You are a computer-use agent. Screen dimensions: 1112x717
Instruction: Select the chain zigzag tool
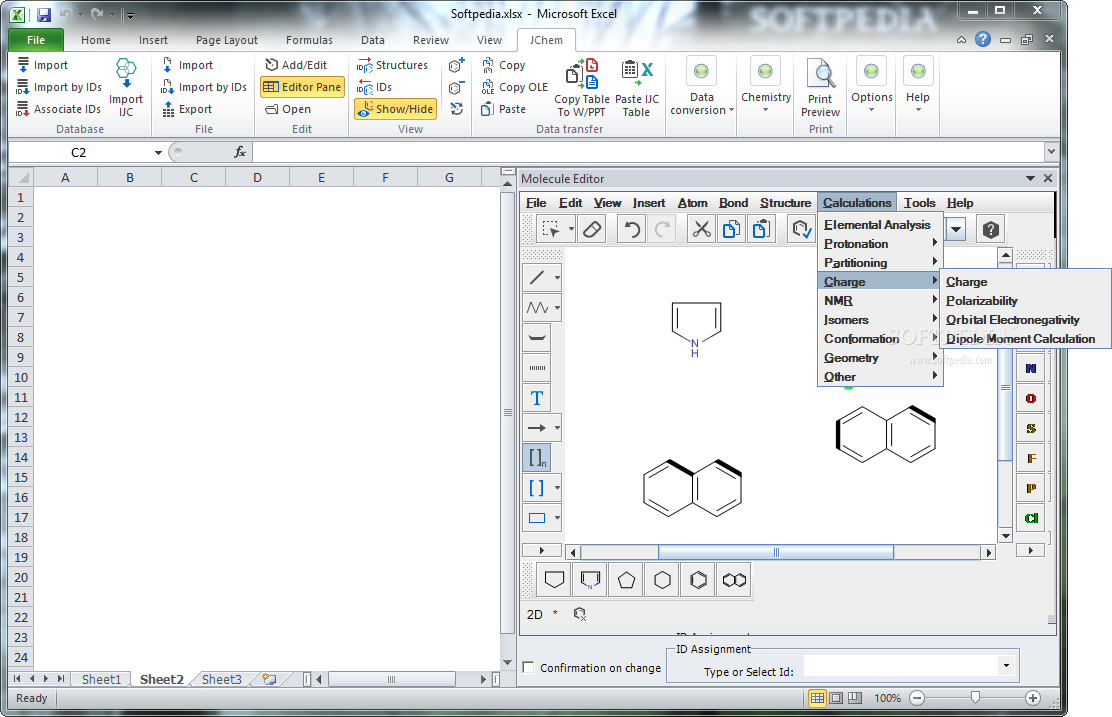(x=537, y=307)
